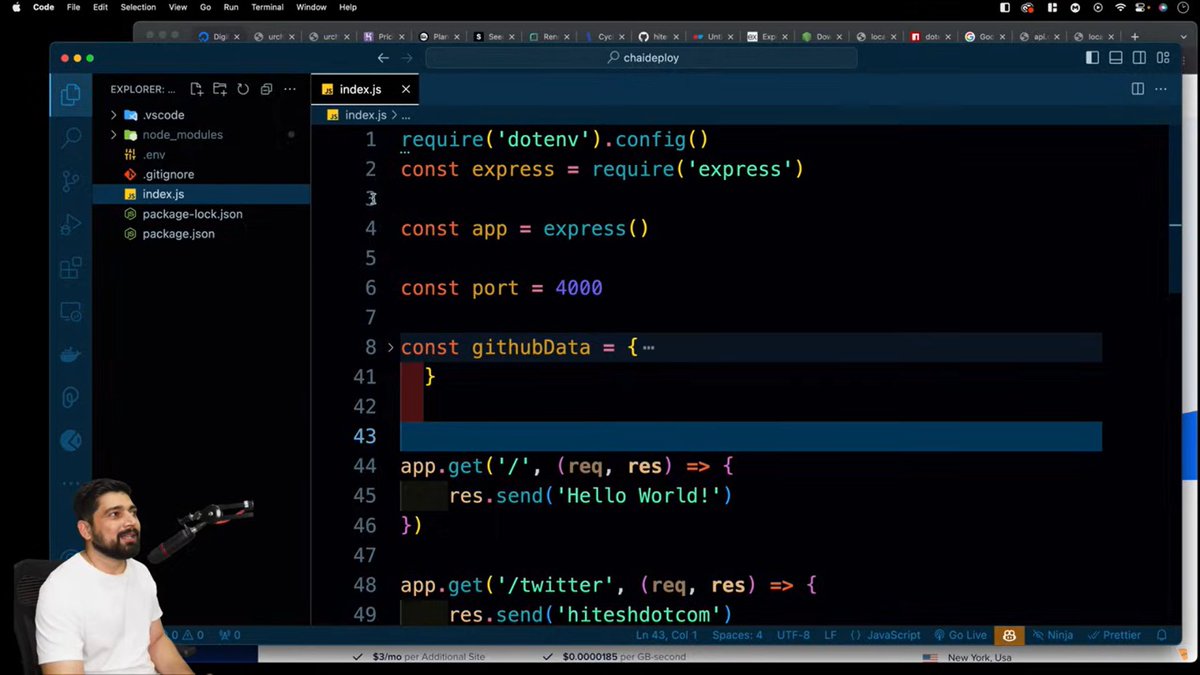1200x675 pixels.
Task: Split the editor using the split icon
Action: click(1137, 89)
